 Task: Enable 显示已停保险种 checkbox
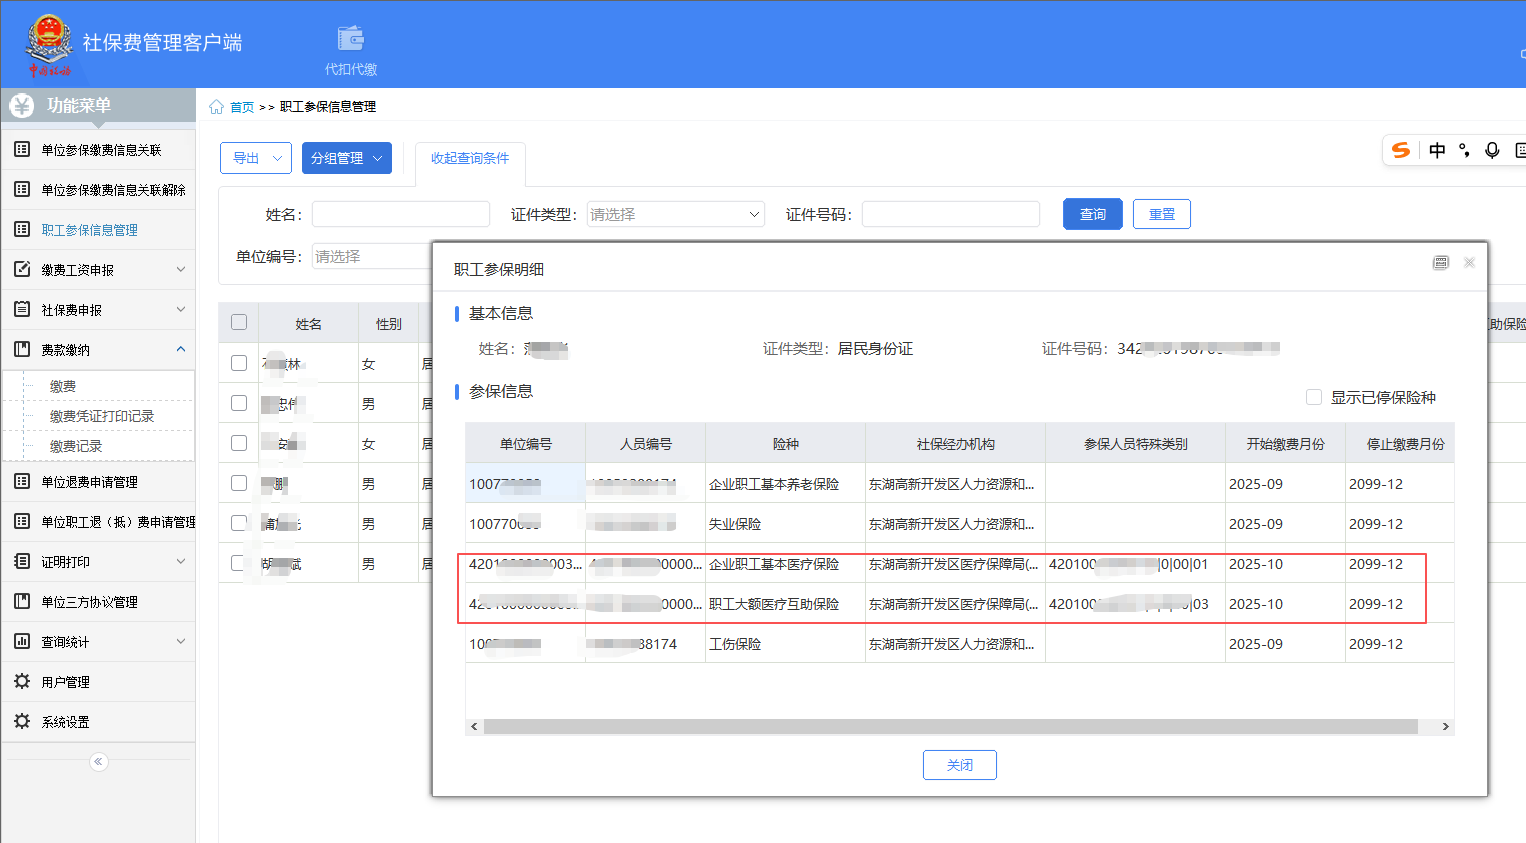pos(1314,398)
